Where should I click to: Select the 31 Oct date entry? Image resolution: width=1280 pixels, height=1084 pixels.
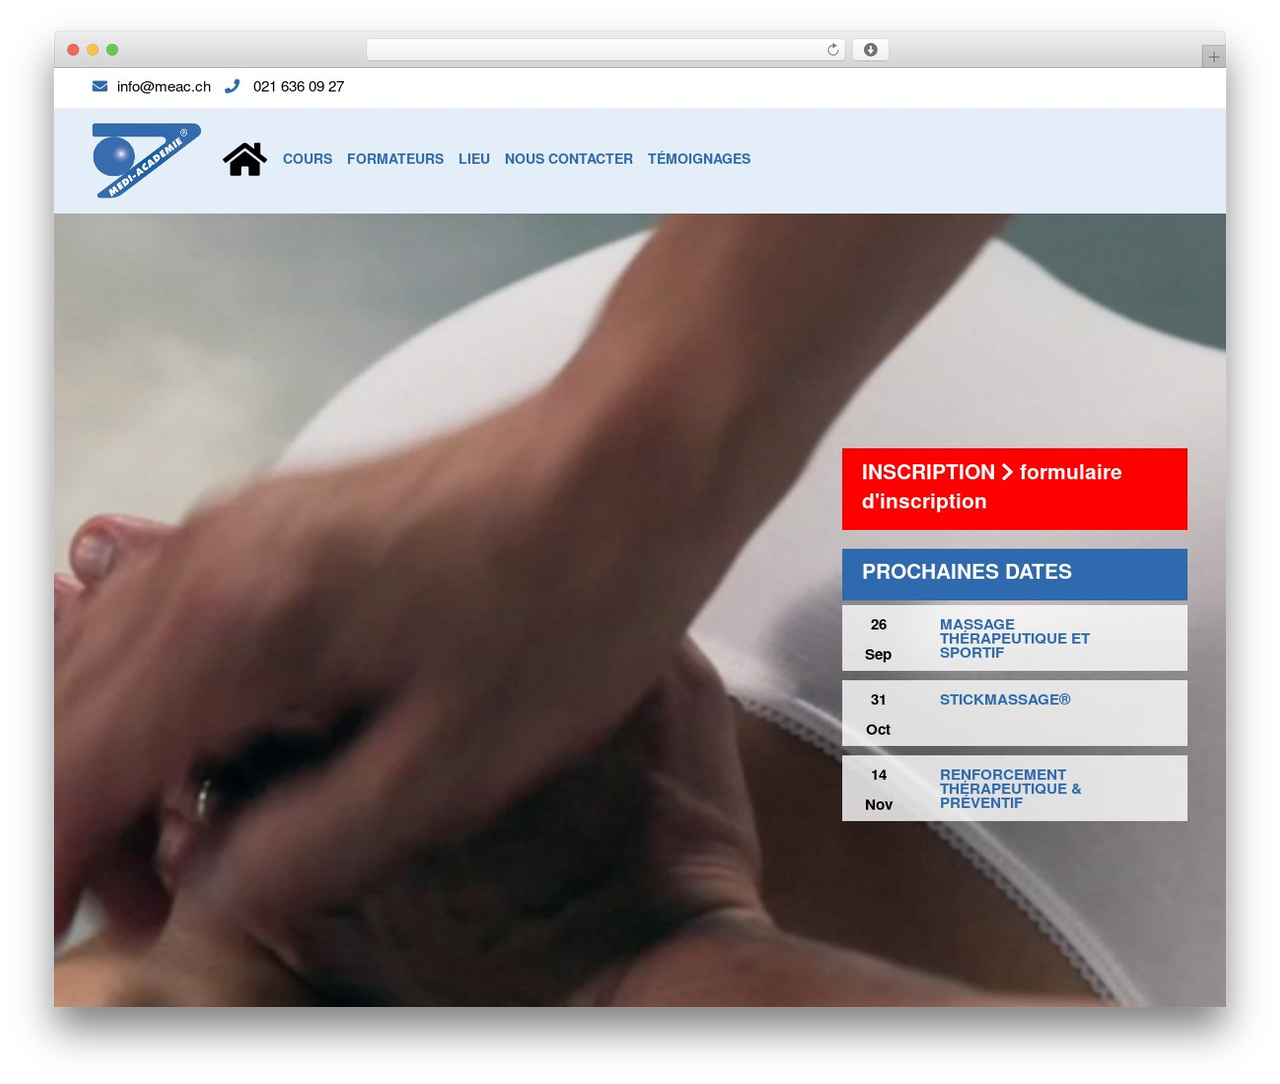point(878,714)
